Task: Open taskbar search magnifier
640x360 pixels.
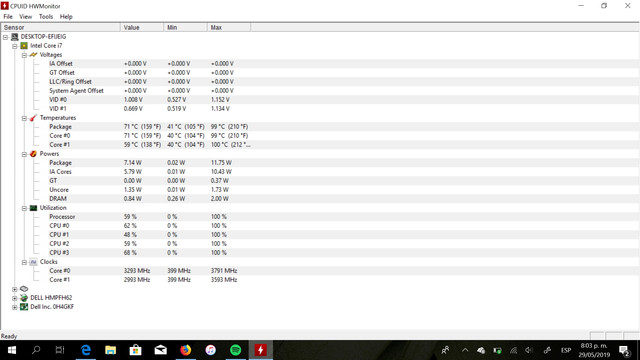Action: point(36,350)
